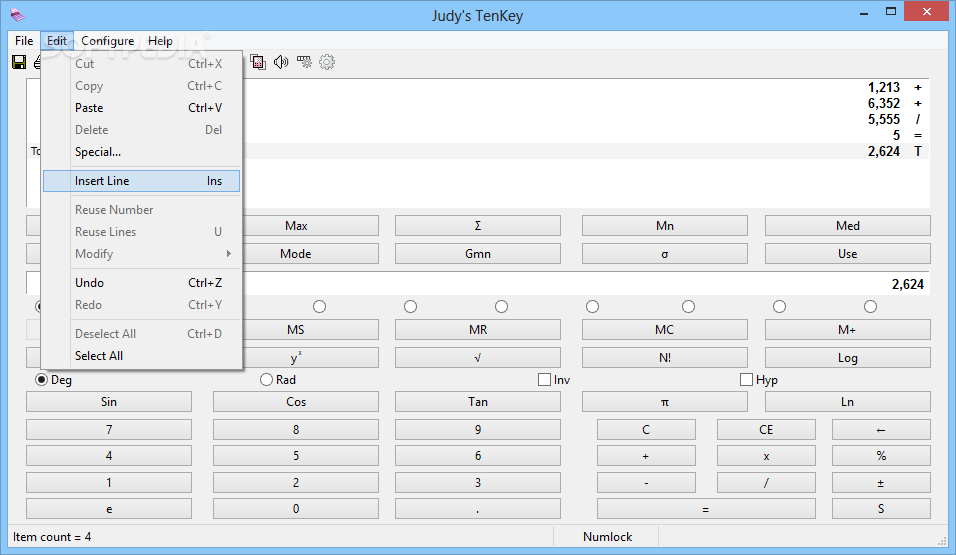Open the File menu
The height and width of the screenshot is (555, 956).
pyautogui.click(x=24, y=41)
